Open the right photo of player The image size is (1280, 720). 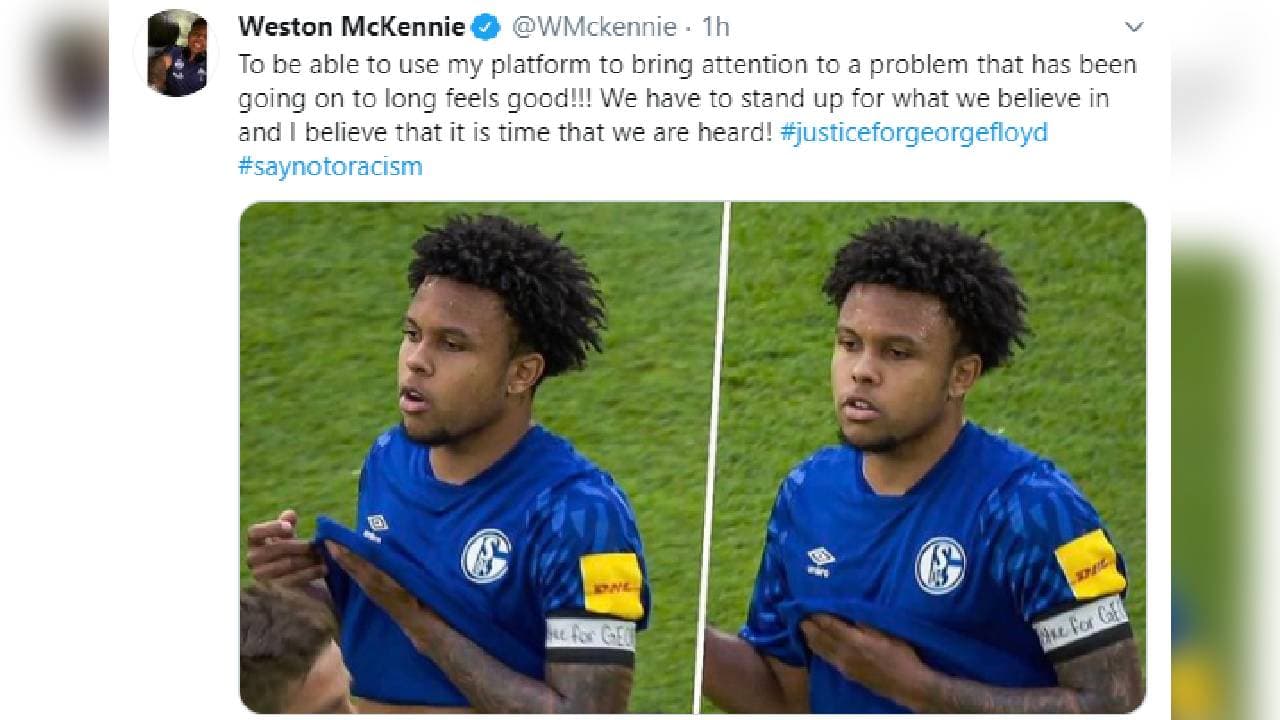937,458
